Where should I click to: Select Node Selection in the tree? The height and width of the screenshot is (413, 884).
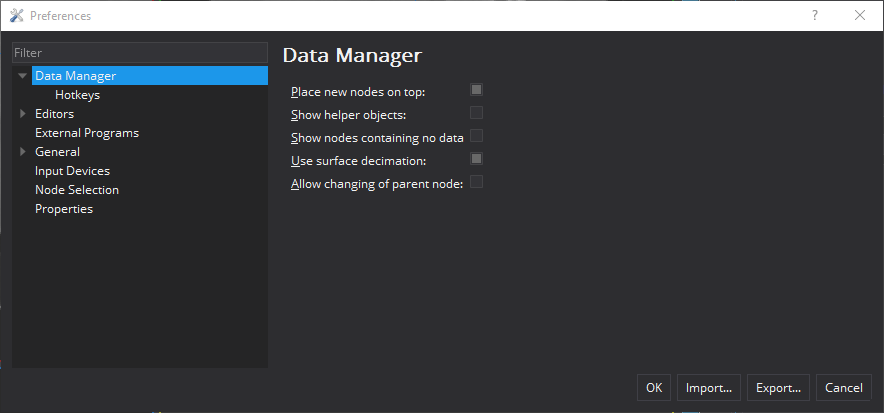77,190
